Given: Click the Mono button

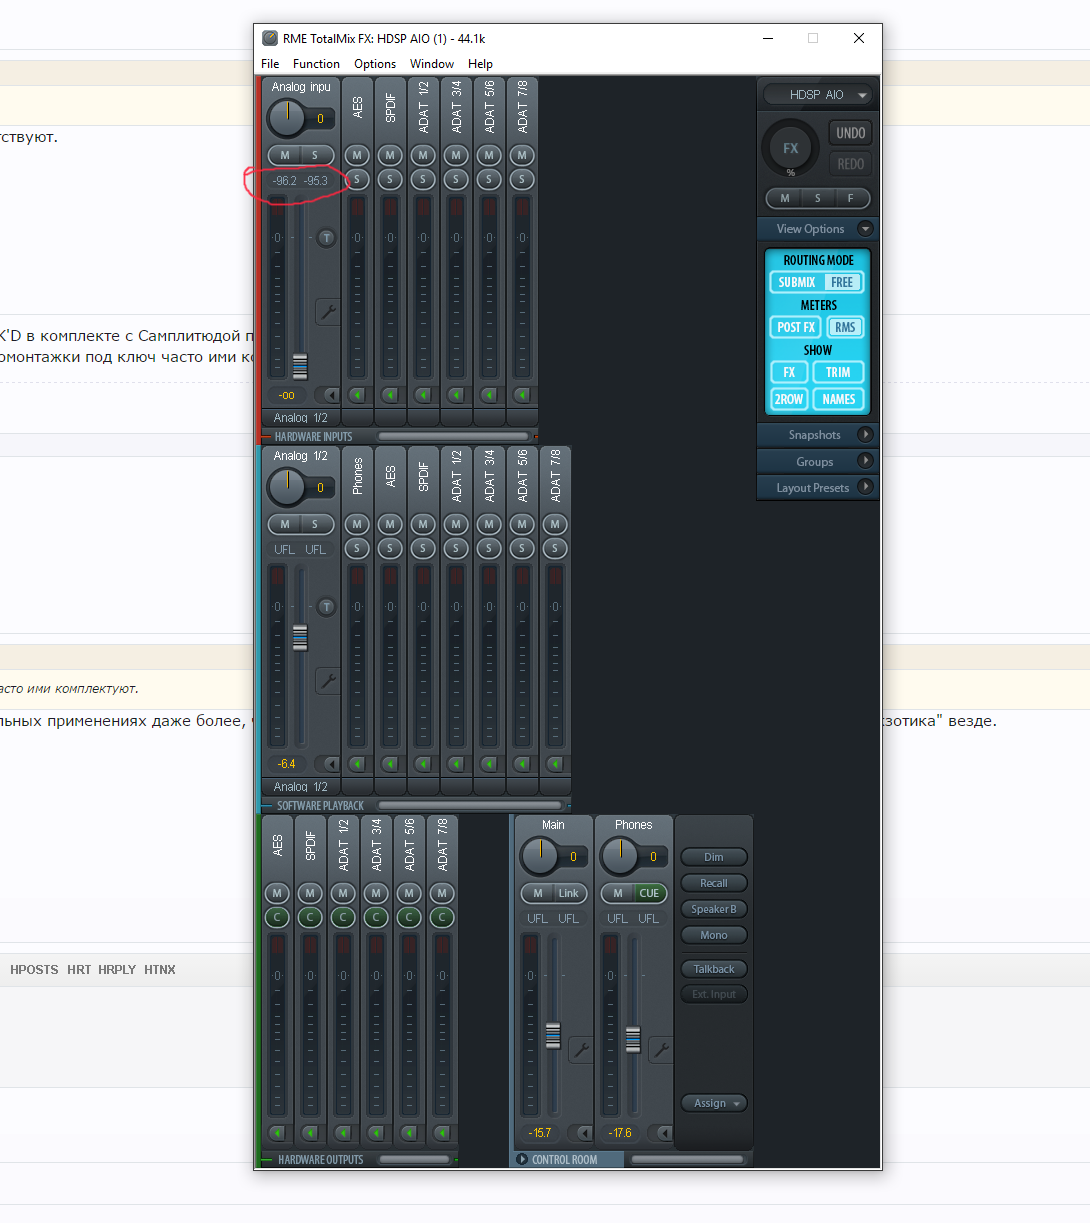Looking at the screenshot, I should pos(714,935).
